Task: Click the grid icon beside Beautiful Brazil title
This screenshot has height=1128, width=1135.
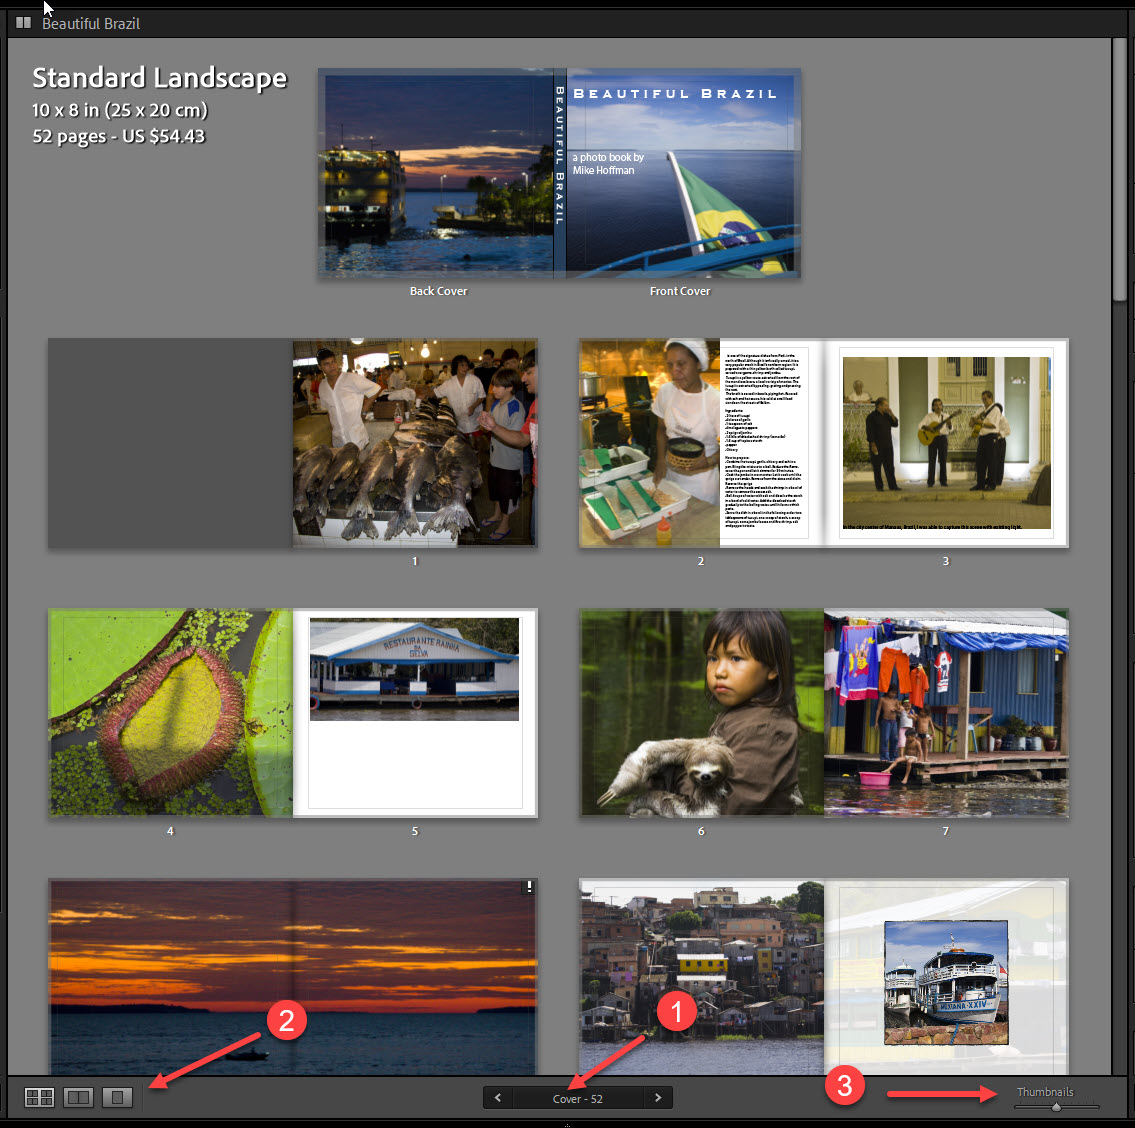Action: 22,21
